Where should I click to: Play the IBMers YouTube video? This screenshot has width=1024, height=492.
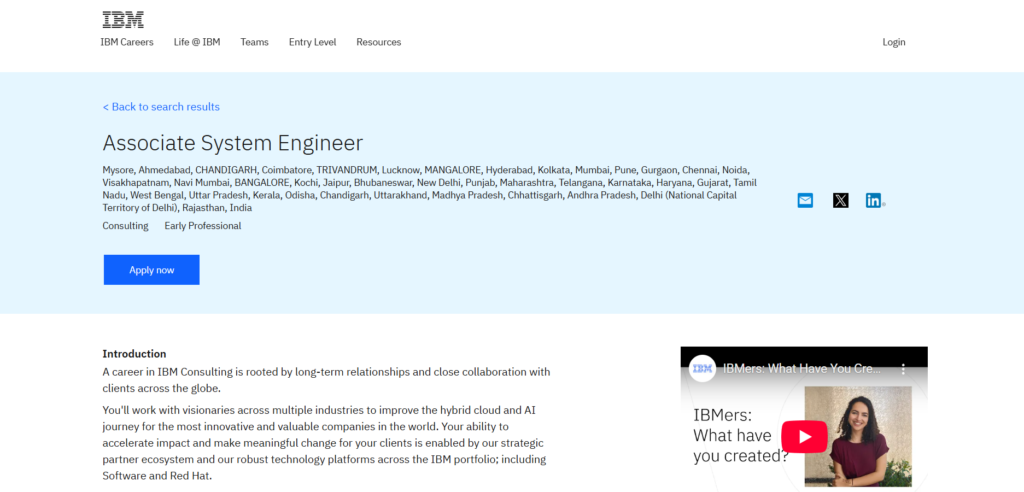pyautogui.click(x=804, y=437)
